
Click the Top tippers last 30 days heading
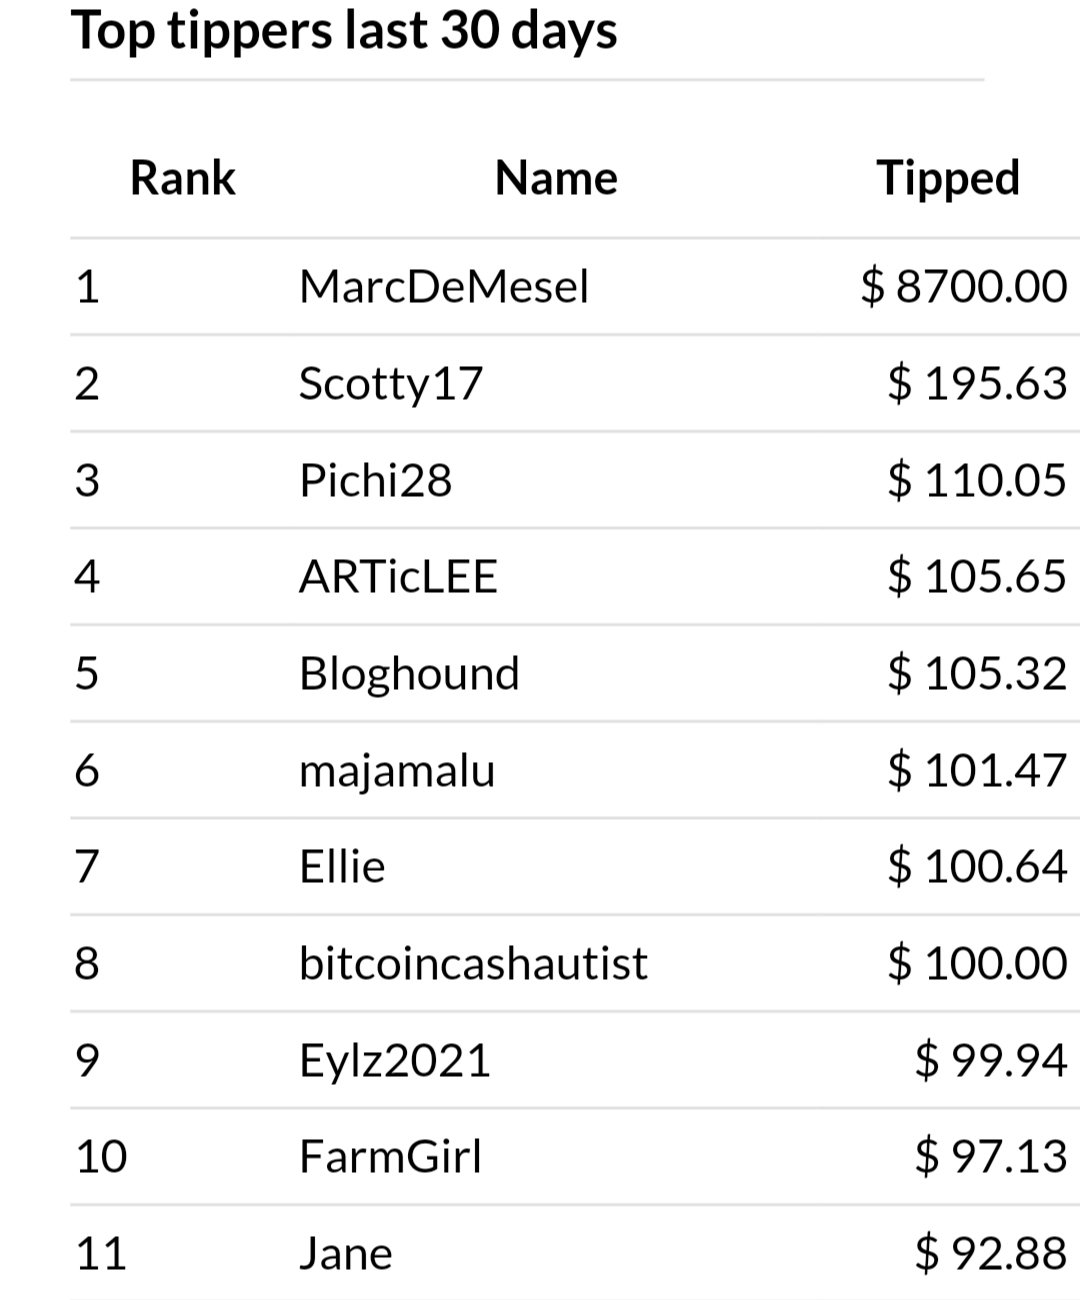344,31
